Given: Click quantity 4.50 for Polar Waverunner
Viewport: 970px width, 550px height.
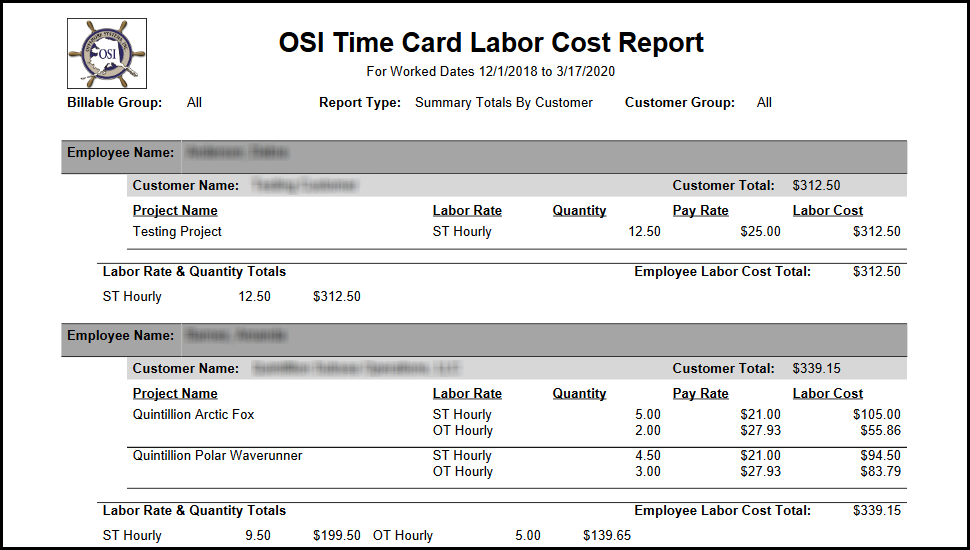Looking at the screenshot, I should point(648,455).
